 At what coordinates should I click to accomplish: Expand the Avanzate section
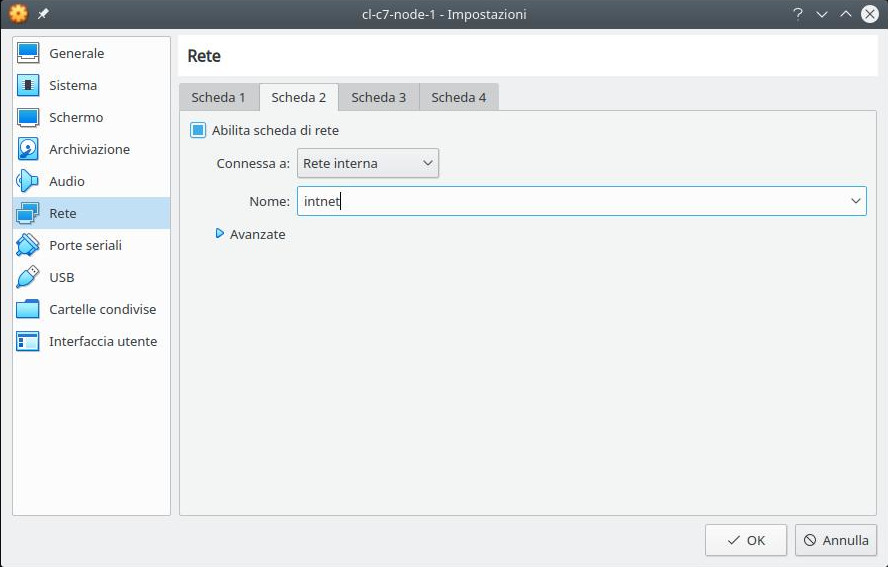pos(220,234)
